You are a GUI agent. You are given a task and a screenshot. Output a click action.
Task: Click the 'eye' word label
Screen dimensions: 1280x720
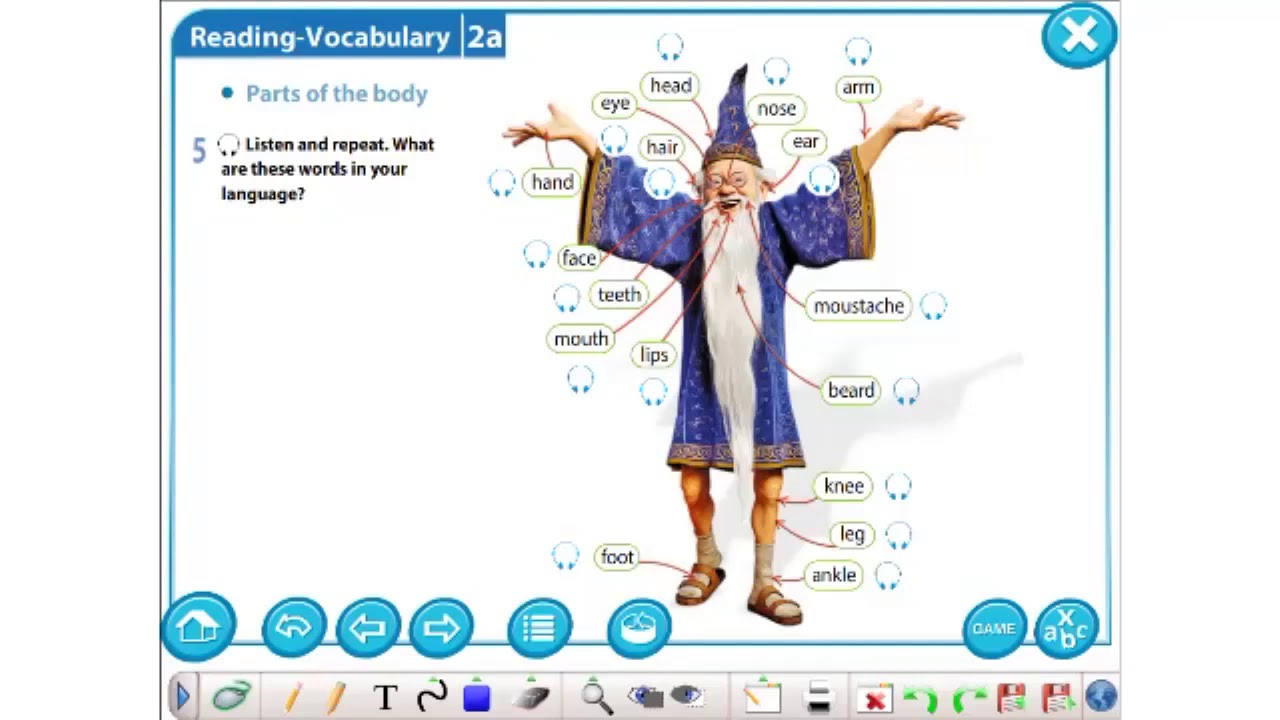tap(615, 104)
